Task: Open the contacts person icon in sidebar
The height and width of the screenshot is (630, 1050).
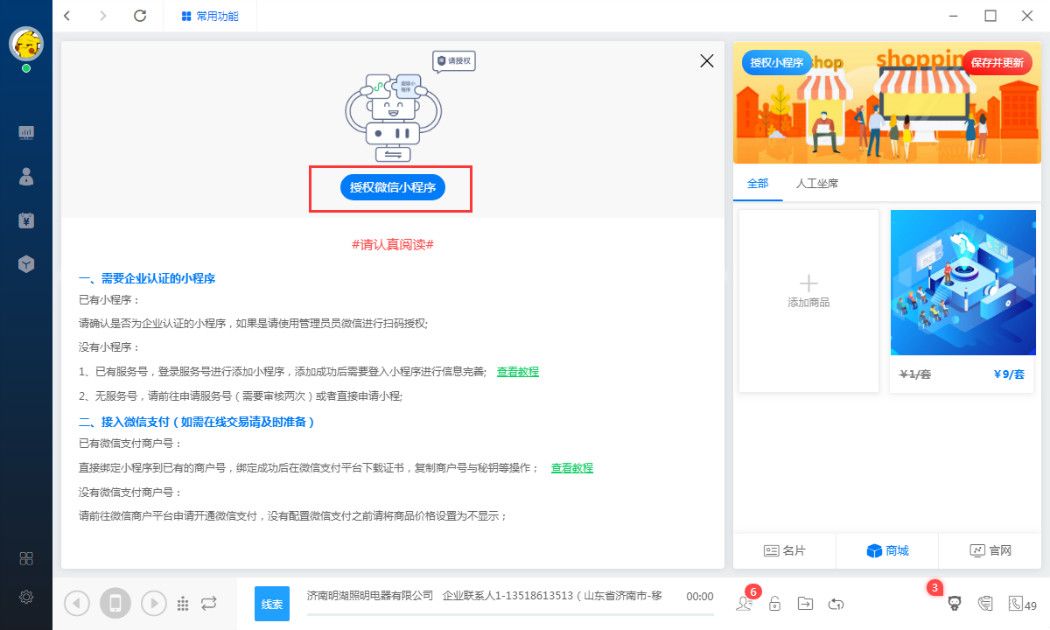Action: tap(26, 176)
